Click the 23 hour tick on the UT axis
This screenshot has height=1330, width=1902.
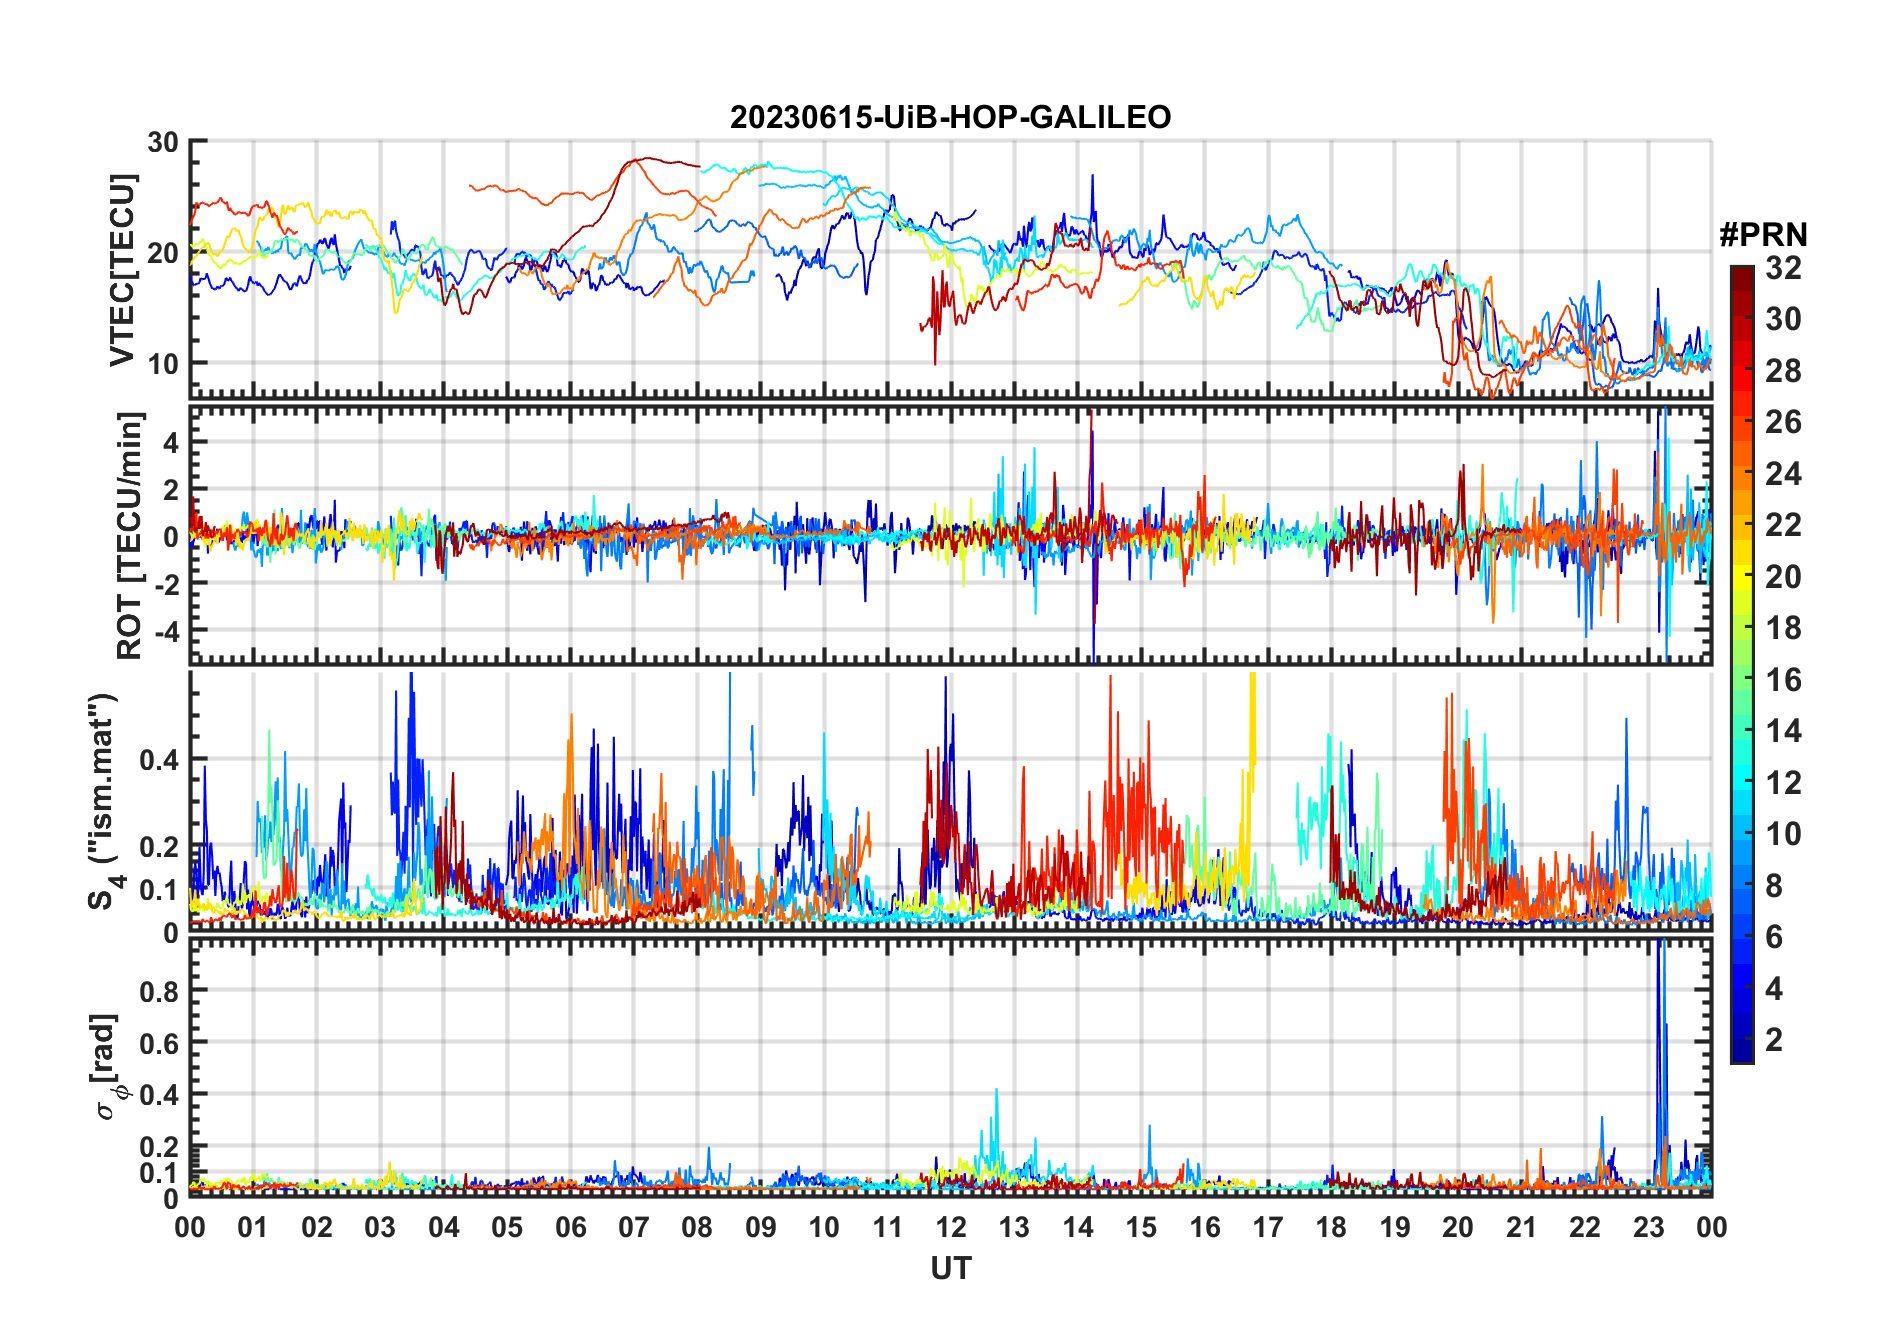tap(1648, 1228)
